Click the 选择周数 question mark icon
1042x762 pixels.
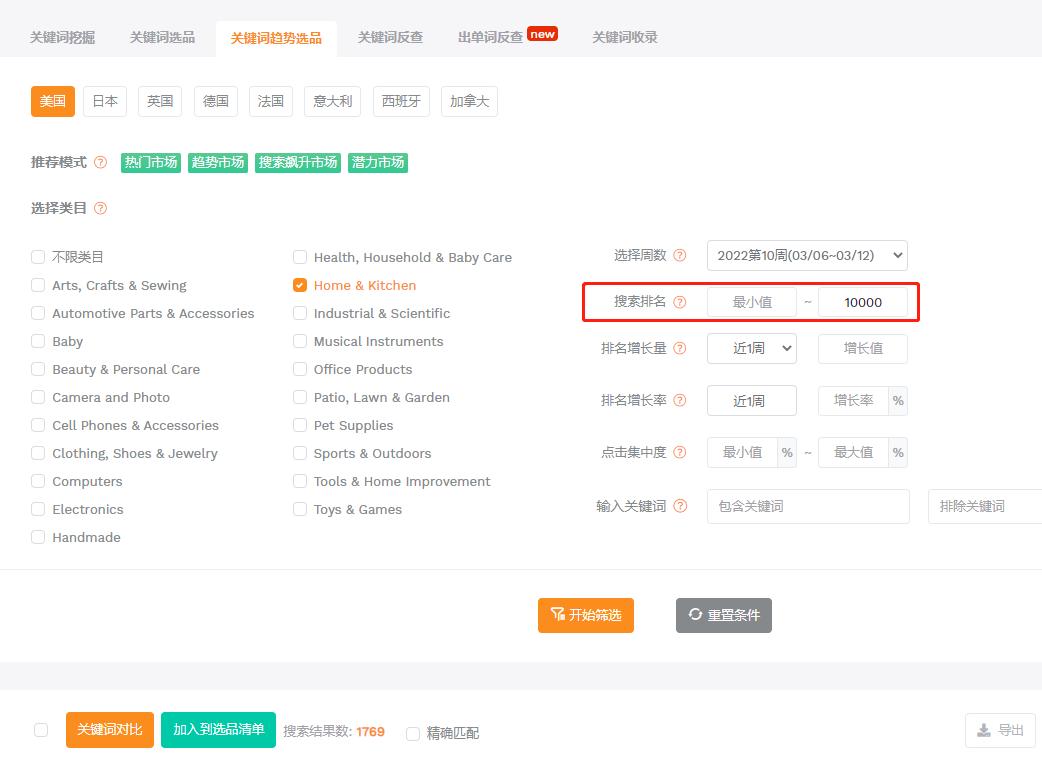coord(681,255)
